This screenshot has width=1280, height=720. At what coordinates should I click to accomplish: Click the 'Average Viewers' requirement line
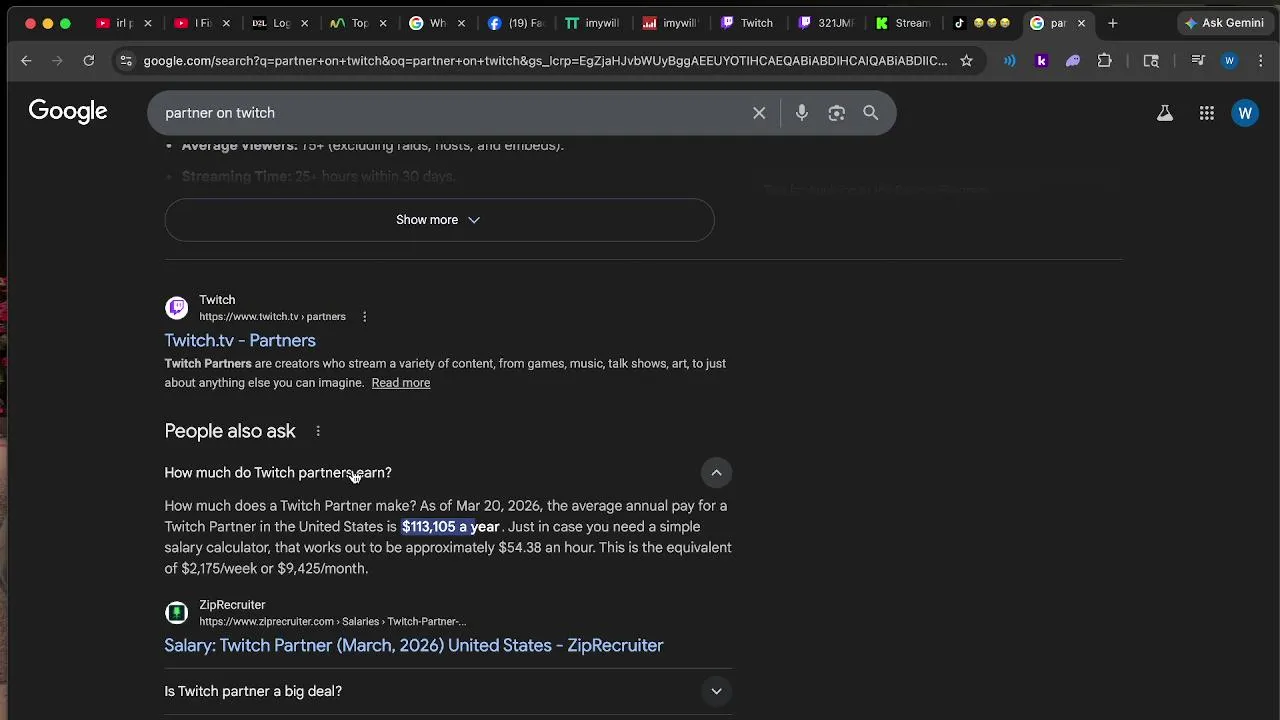[373, 146]
